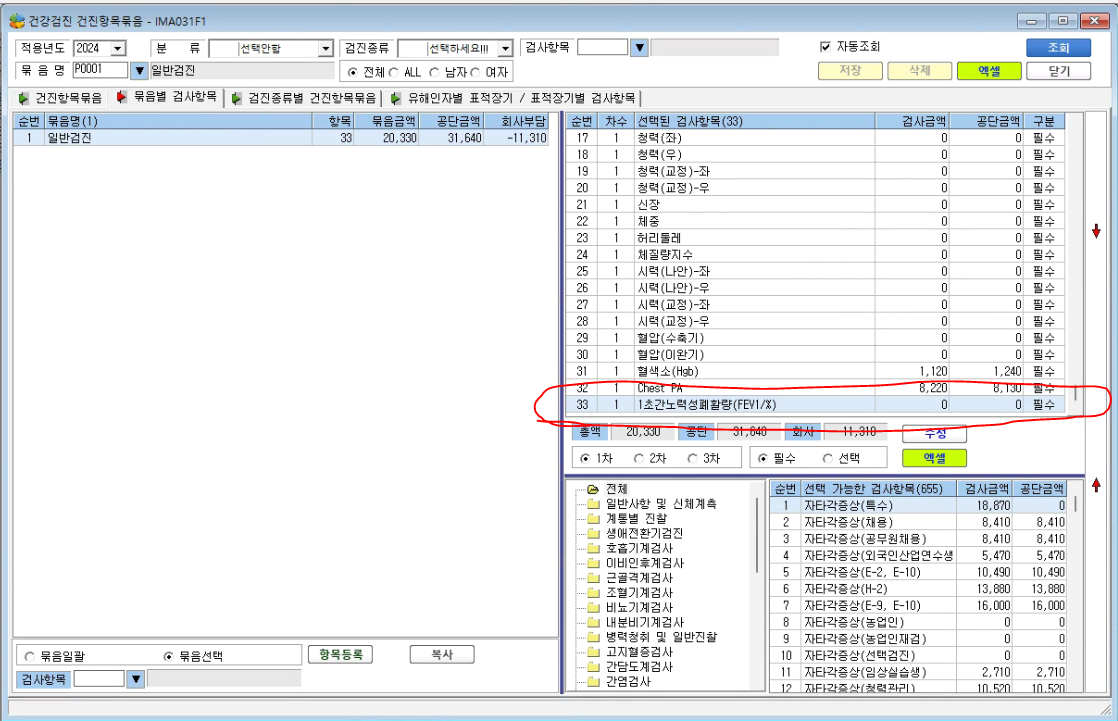Image resolution: width=1118 pixels, height=721 pixels.
Task: Click the lookup arrow beside 묶음명 P0001
Action: click(139, 71)
